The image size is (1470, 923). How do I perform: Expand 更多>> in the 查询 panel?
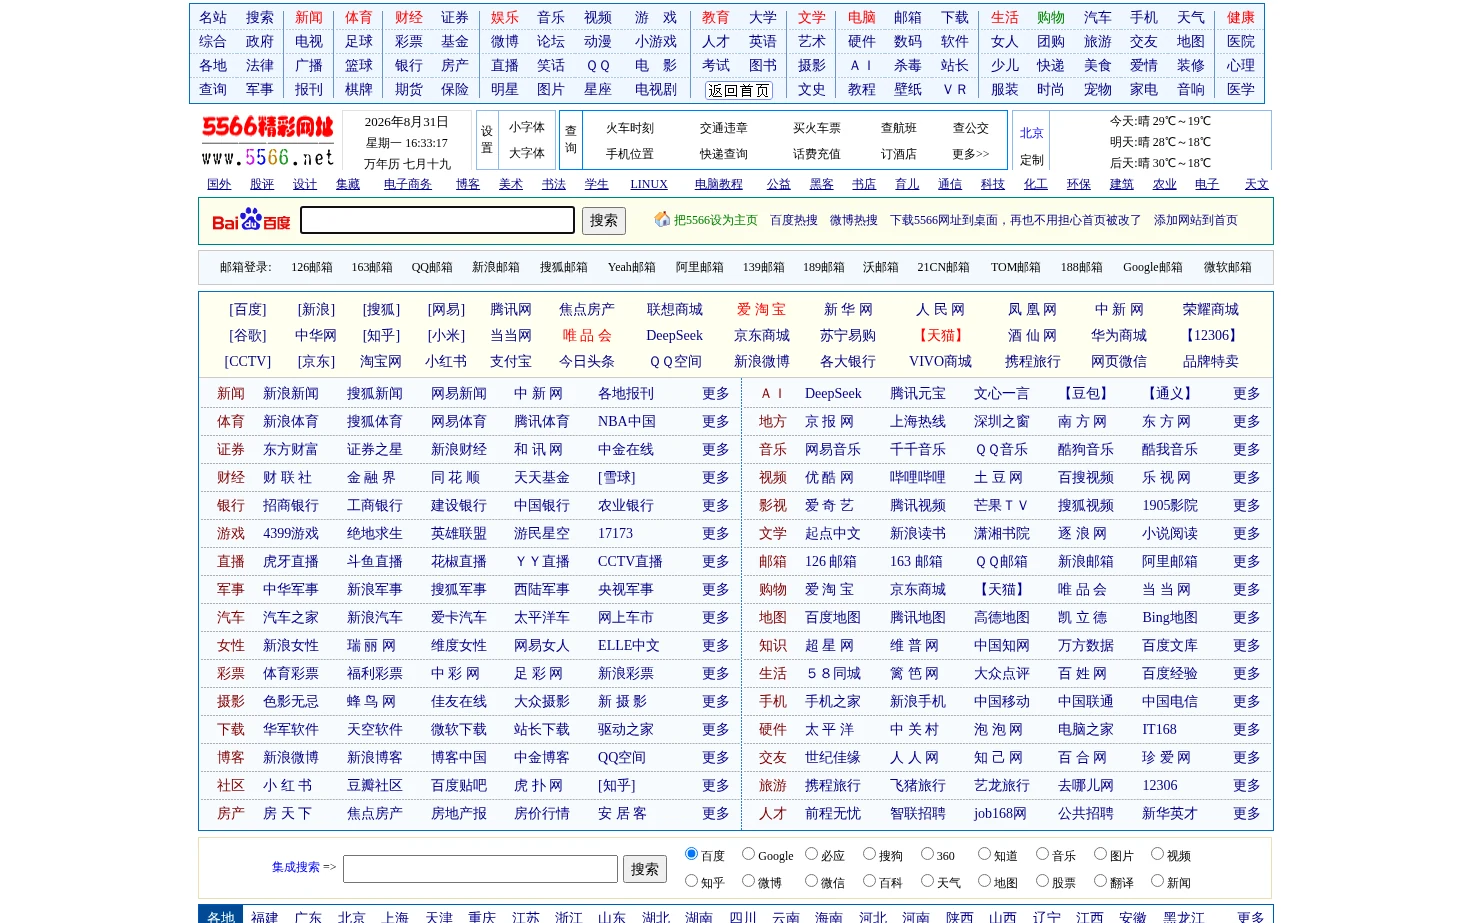click(970, 154)
